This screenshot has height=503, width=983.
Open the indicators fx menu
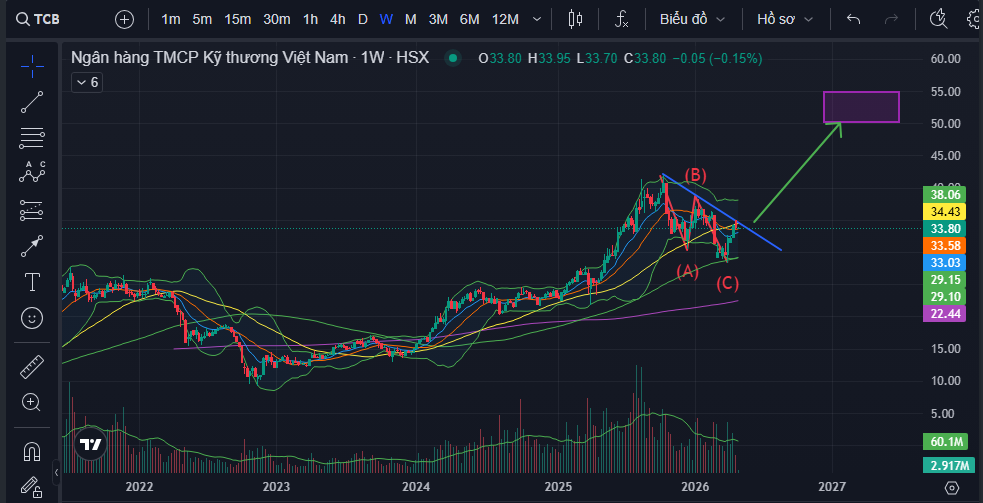click(x=621, y=19)
